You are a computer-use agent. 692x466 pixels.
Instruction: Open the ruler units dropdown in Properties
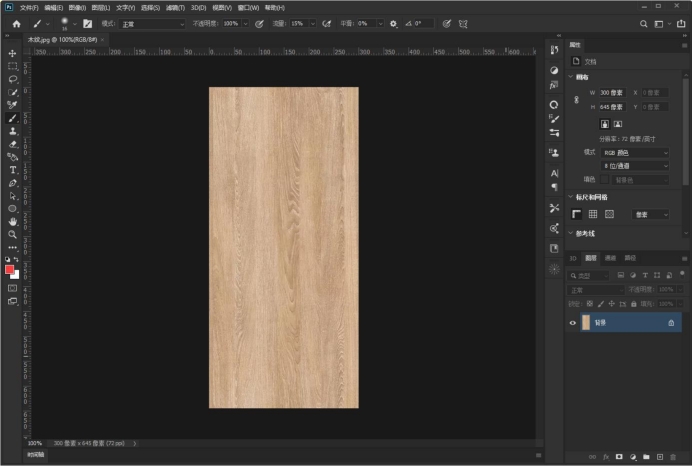(651, 214)
